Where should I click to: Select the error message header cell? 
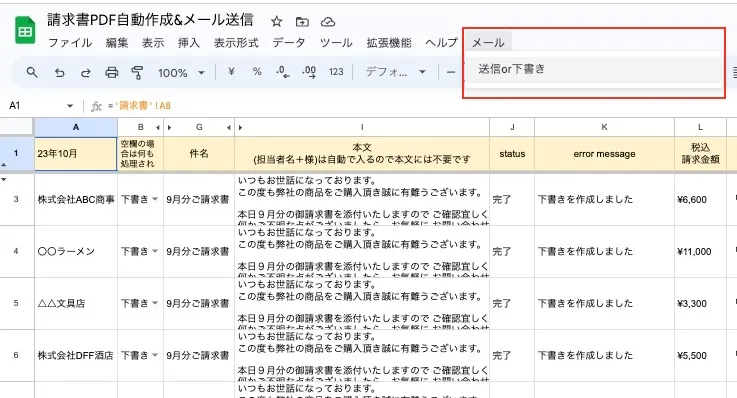(x=604, y=154)
